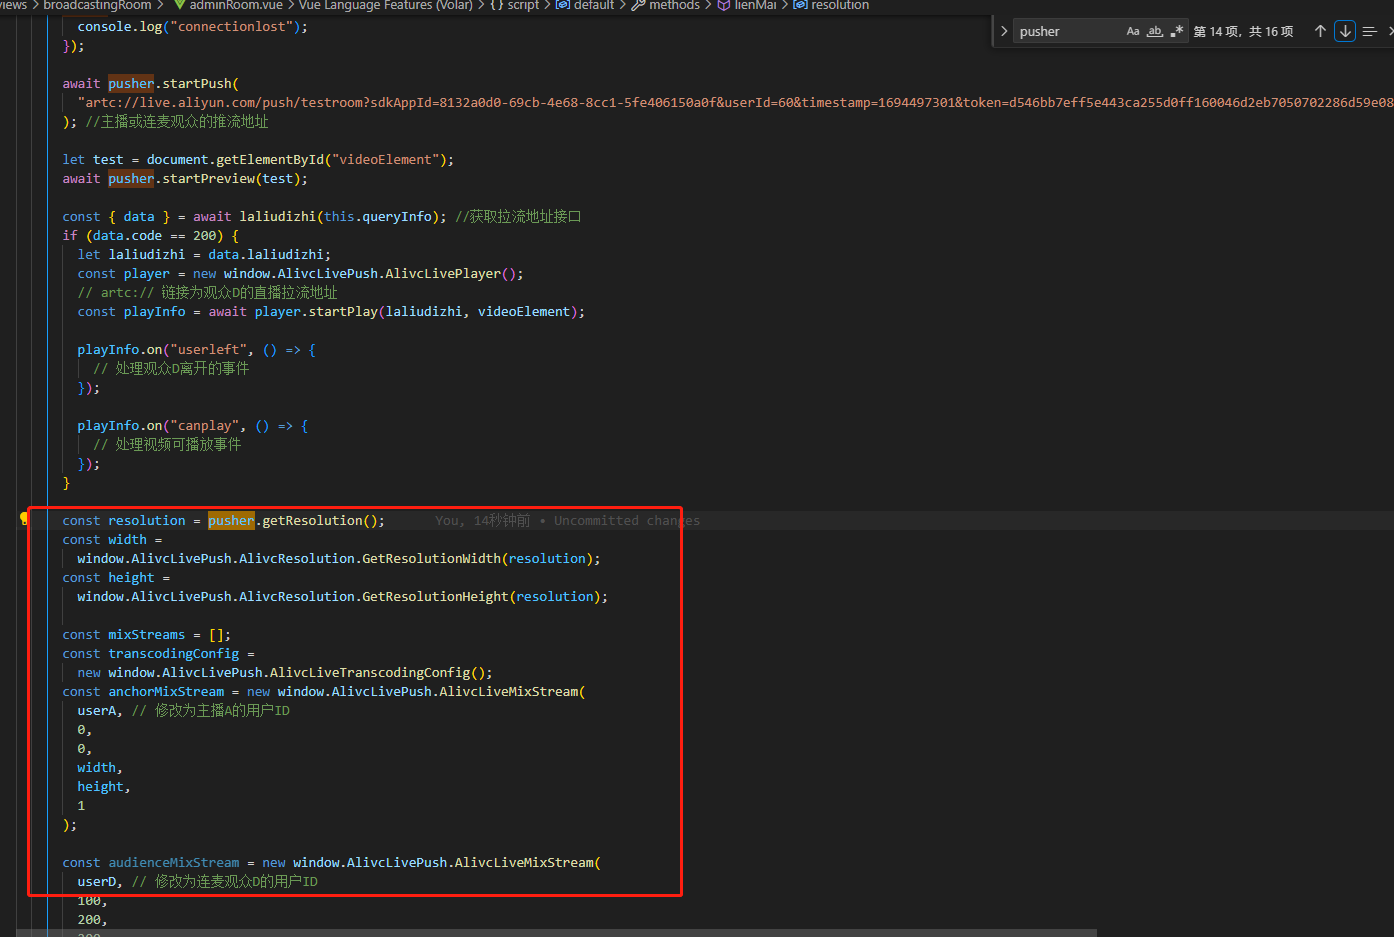Open the script breadcrumb symbol
This screenshot has height=937, width=1394.
coord(514,5)
